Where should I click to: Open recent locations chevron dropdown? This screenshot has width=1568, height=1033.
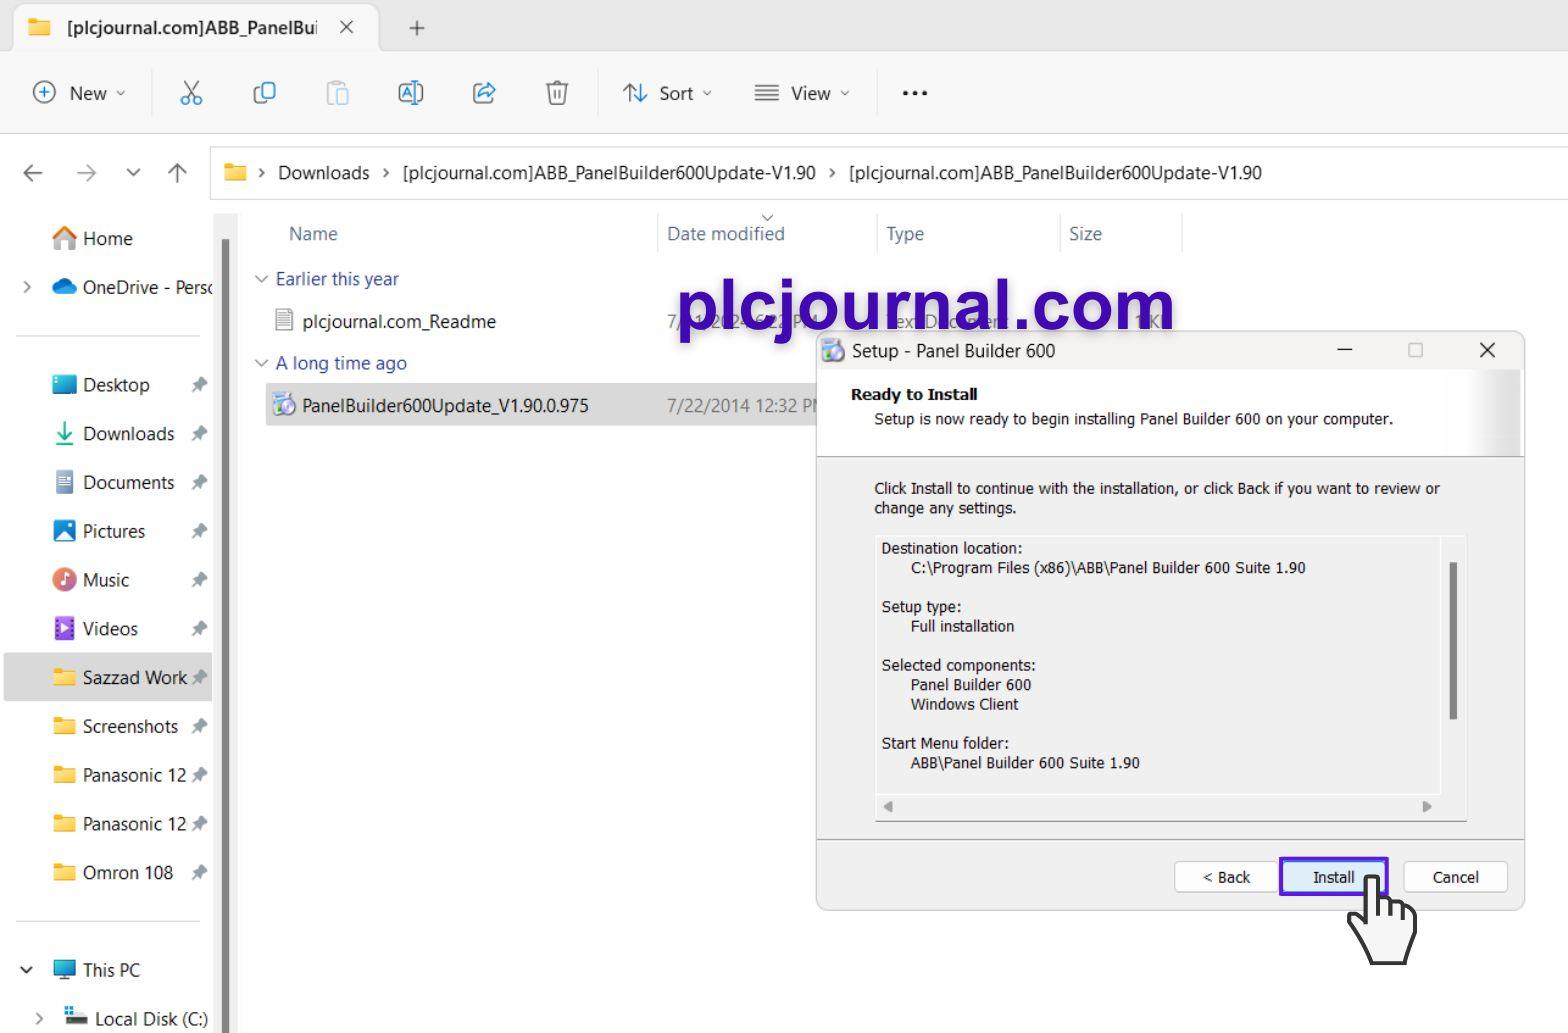pyautogui.click(x=133, y=173)
